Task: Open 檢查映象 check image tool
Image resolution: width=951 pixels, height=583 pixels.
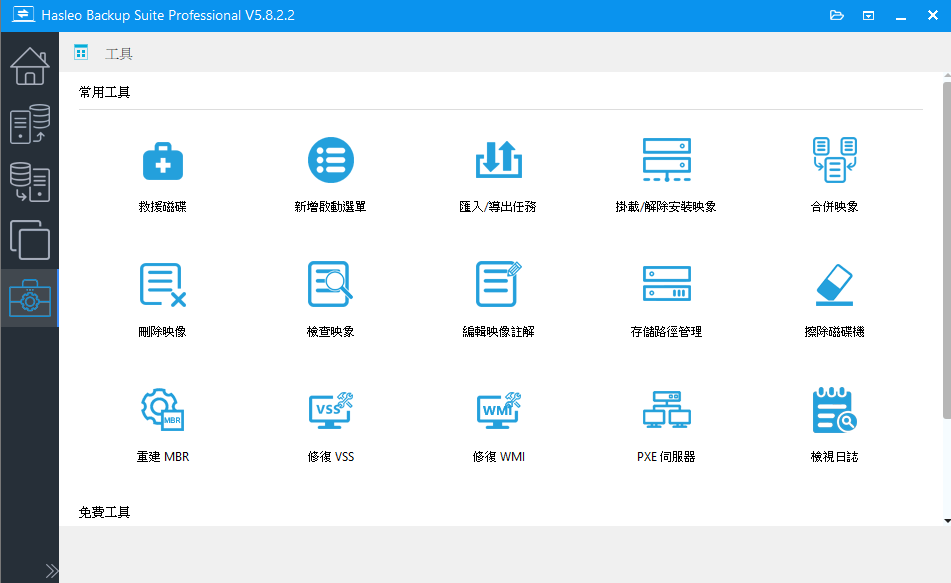Action: [331, 301]
